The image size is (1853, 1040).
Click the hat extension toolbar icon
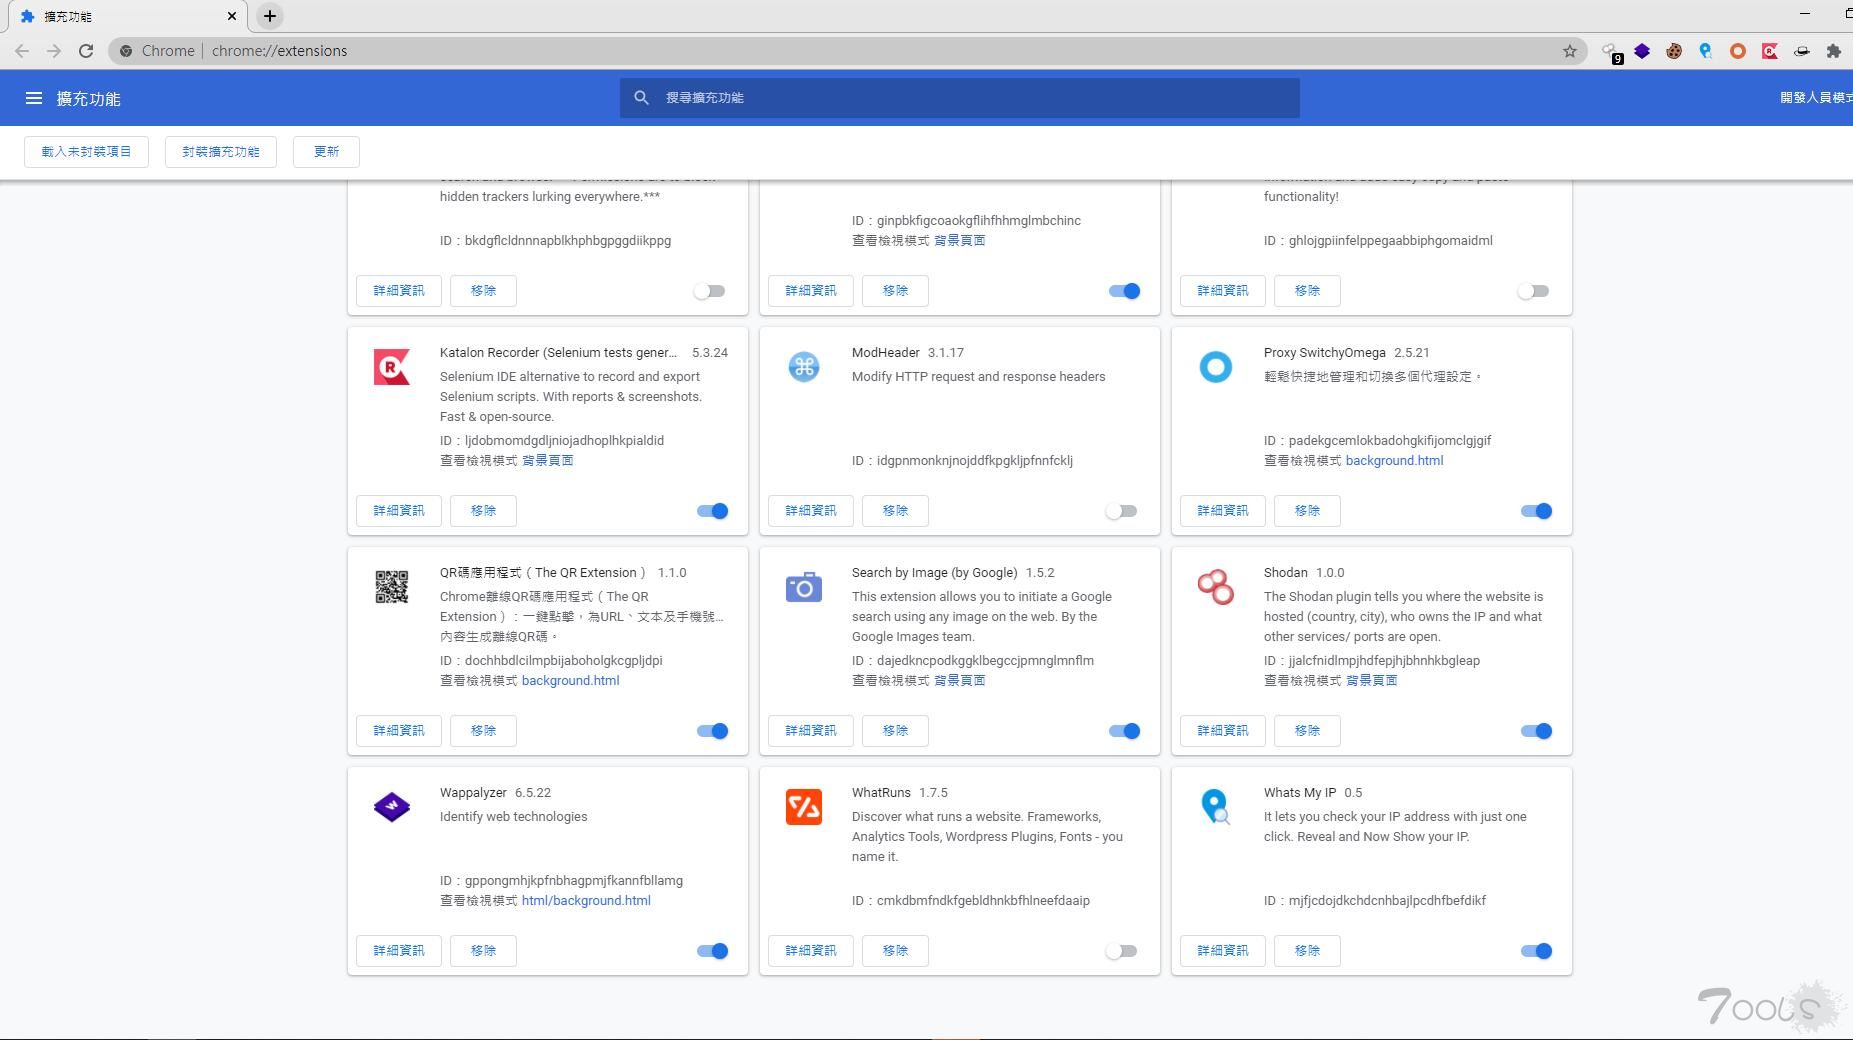[x=1802, y=51]
